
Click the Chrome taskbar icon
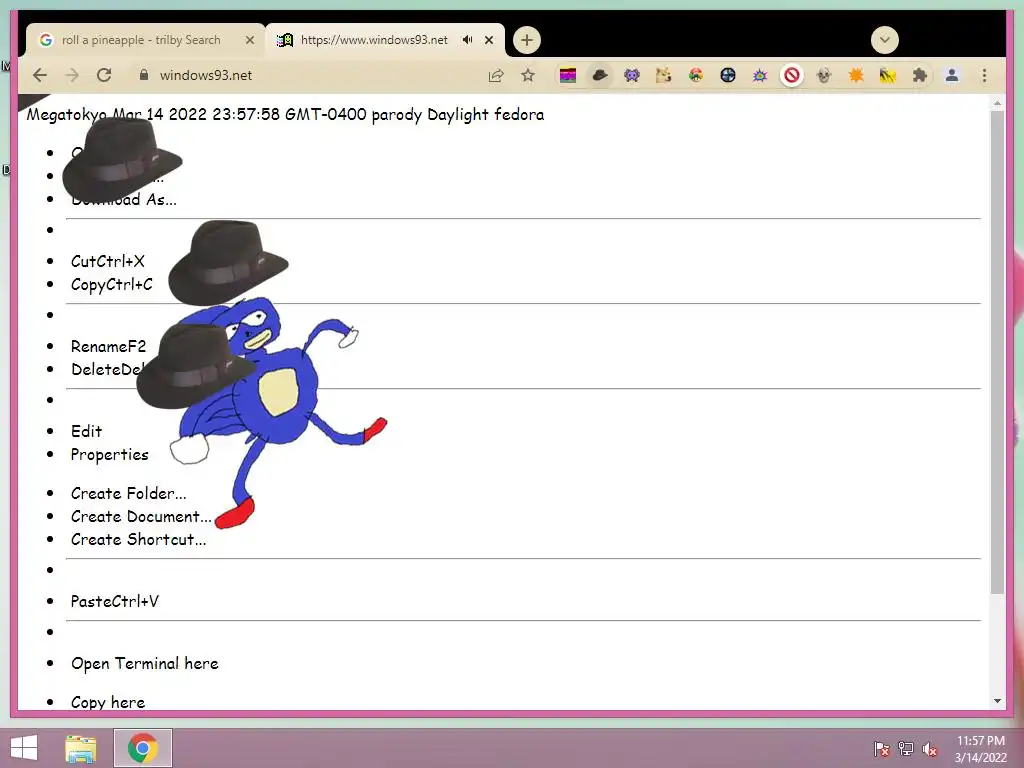pos(143,748)
